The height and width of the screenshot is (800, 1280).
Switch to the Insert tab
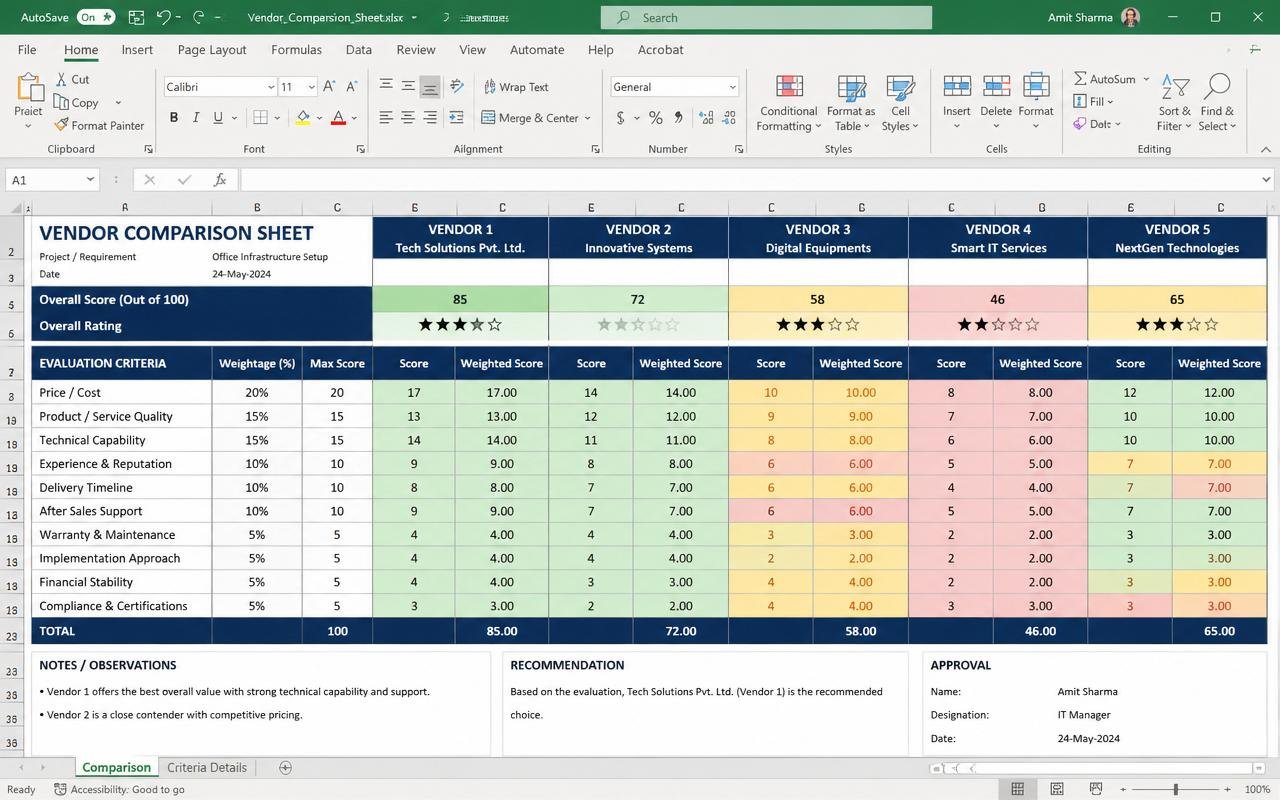[x=137, y=49]
